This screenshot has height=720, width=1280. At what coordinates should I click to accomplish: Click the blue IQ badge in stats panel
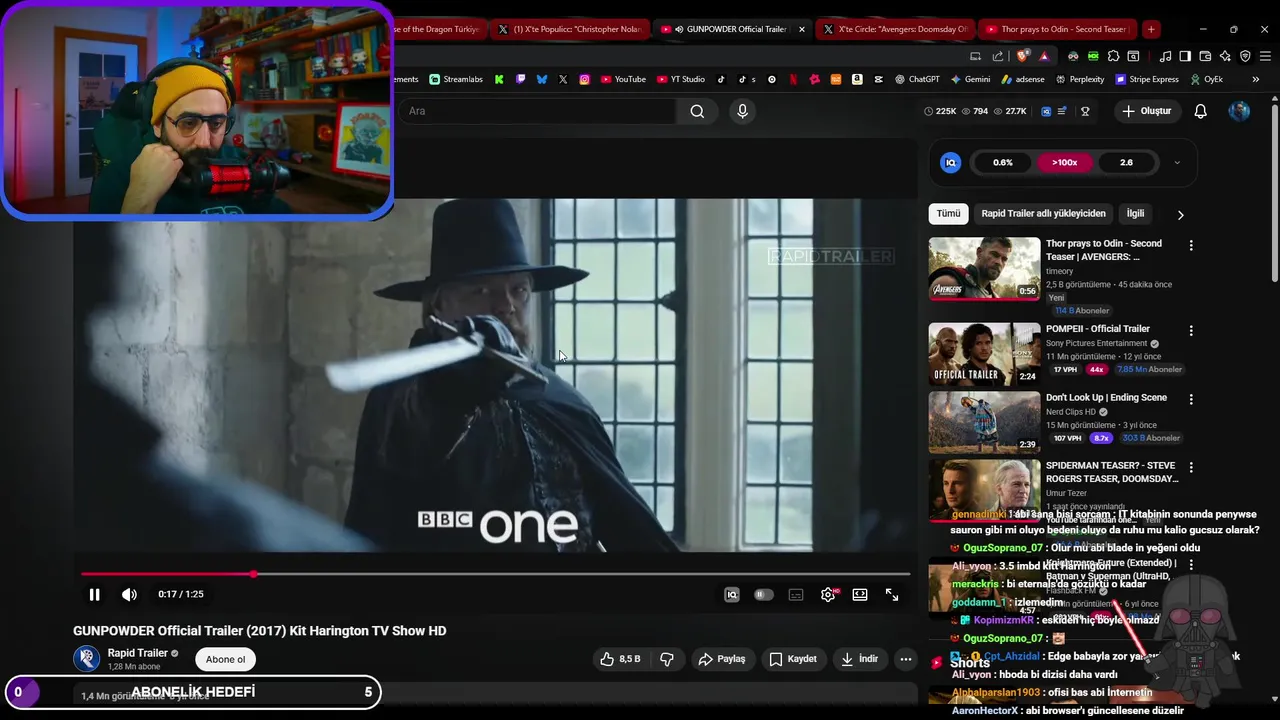pos(951,162)
